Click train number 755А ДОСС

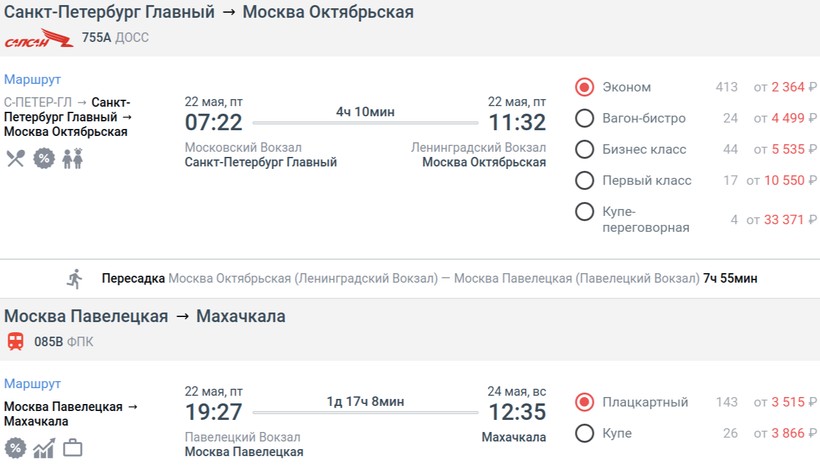pos(115,38)
